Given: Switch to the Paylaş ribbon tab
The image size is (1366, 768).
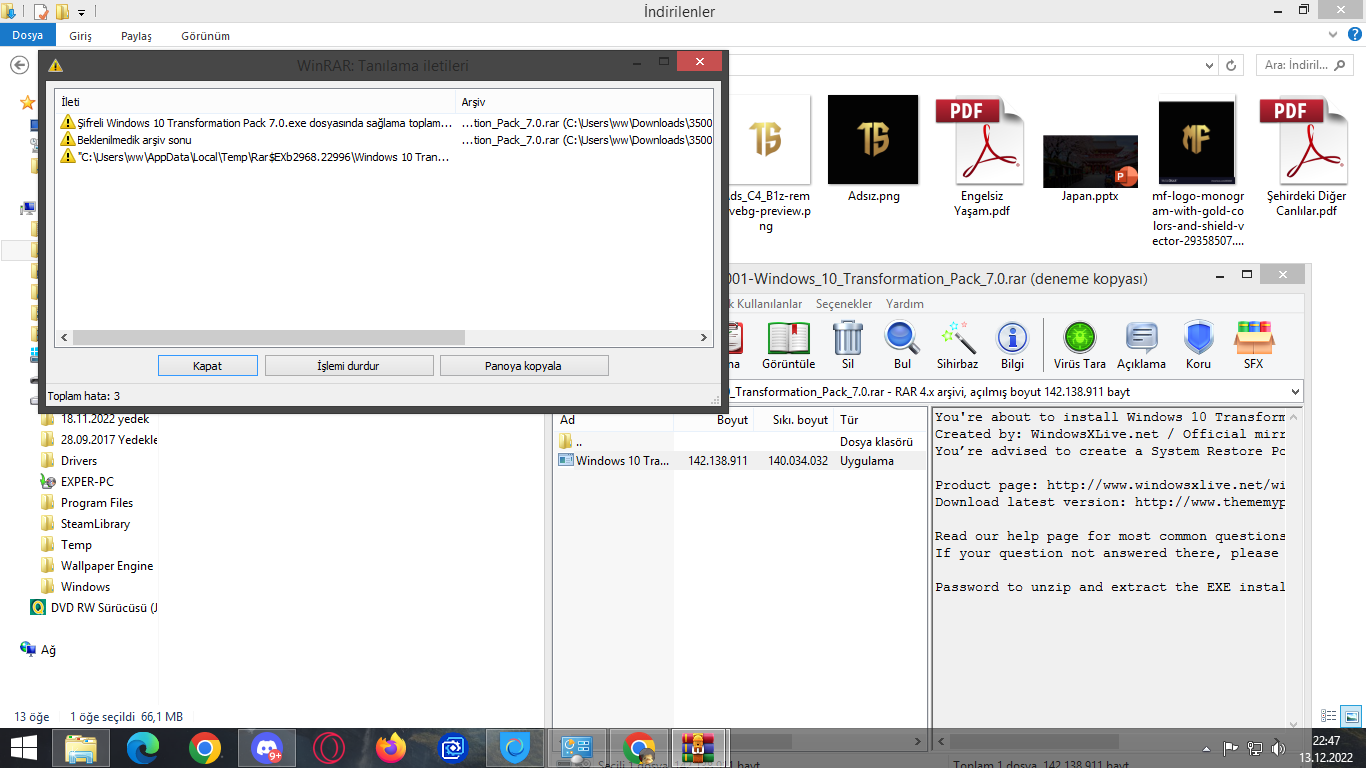Looking at the screenshot, I should [x=136, y=35].
